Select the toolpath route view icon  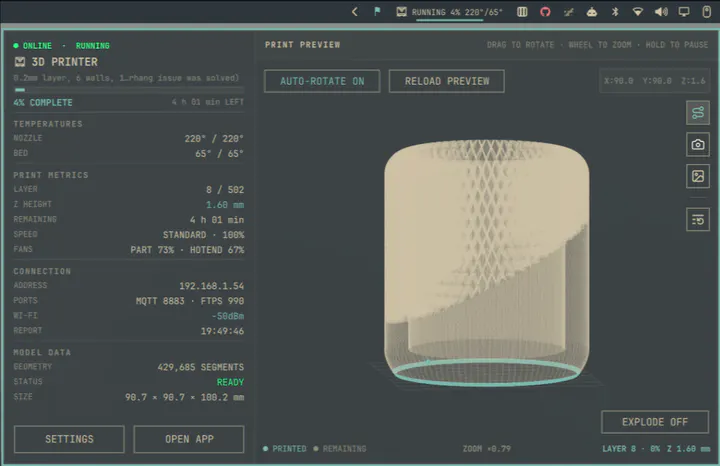[698, 113]
